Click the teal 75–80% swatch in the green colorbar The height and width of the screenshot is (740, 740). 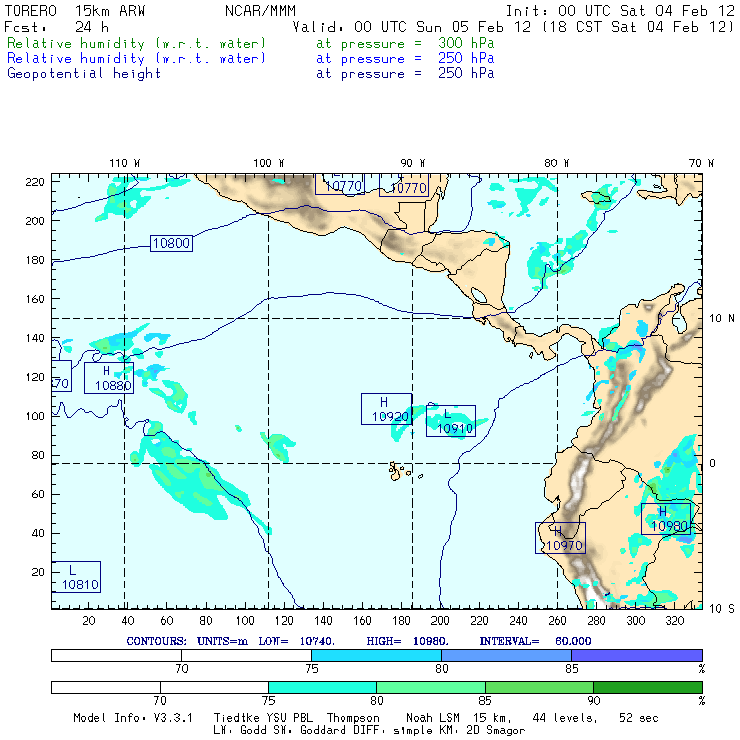point(322,687)
